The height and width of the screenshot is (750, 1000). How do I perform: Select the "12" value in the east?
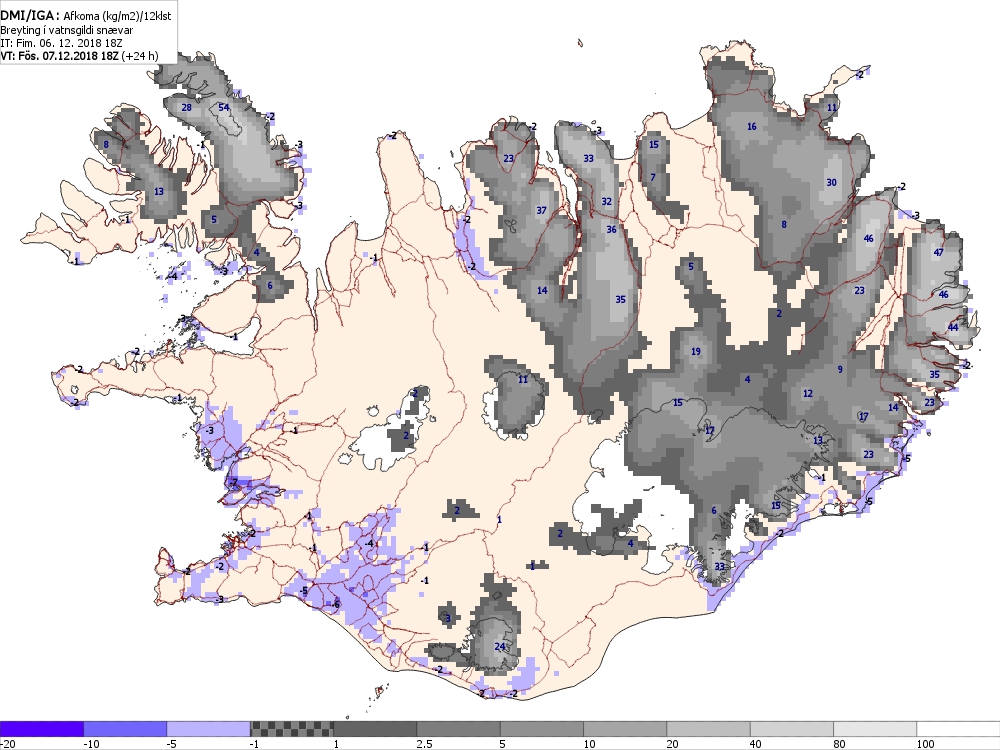pos(808,393)
